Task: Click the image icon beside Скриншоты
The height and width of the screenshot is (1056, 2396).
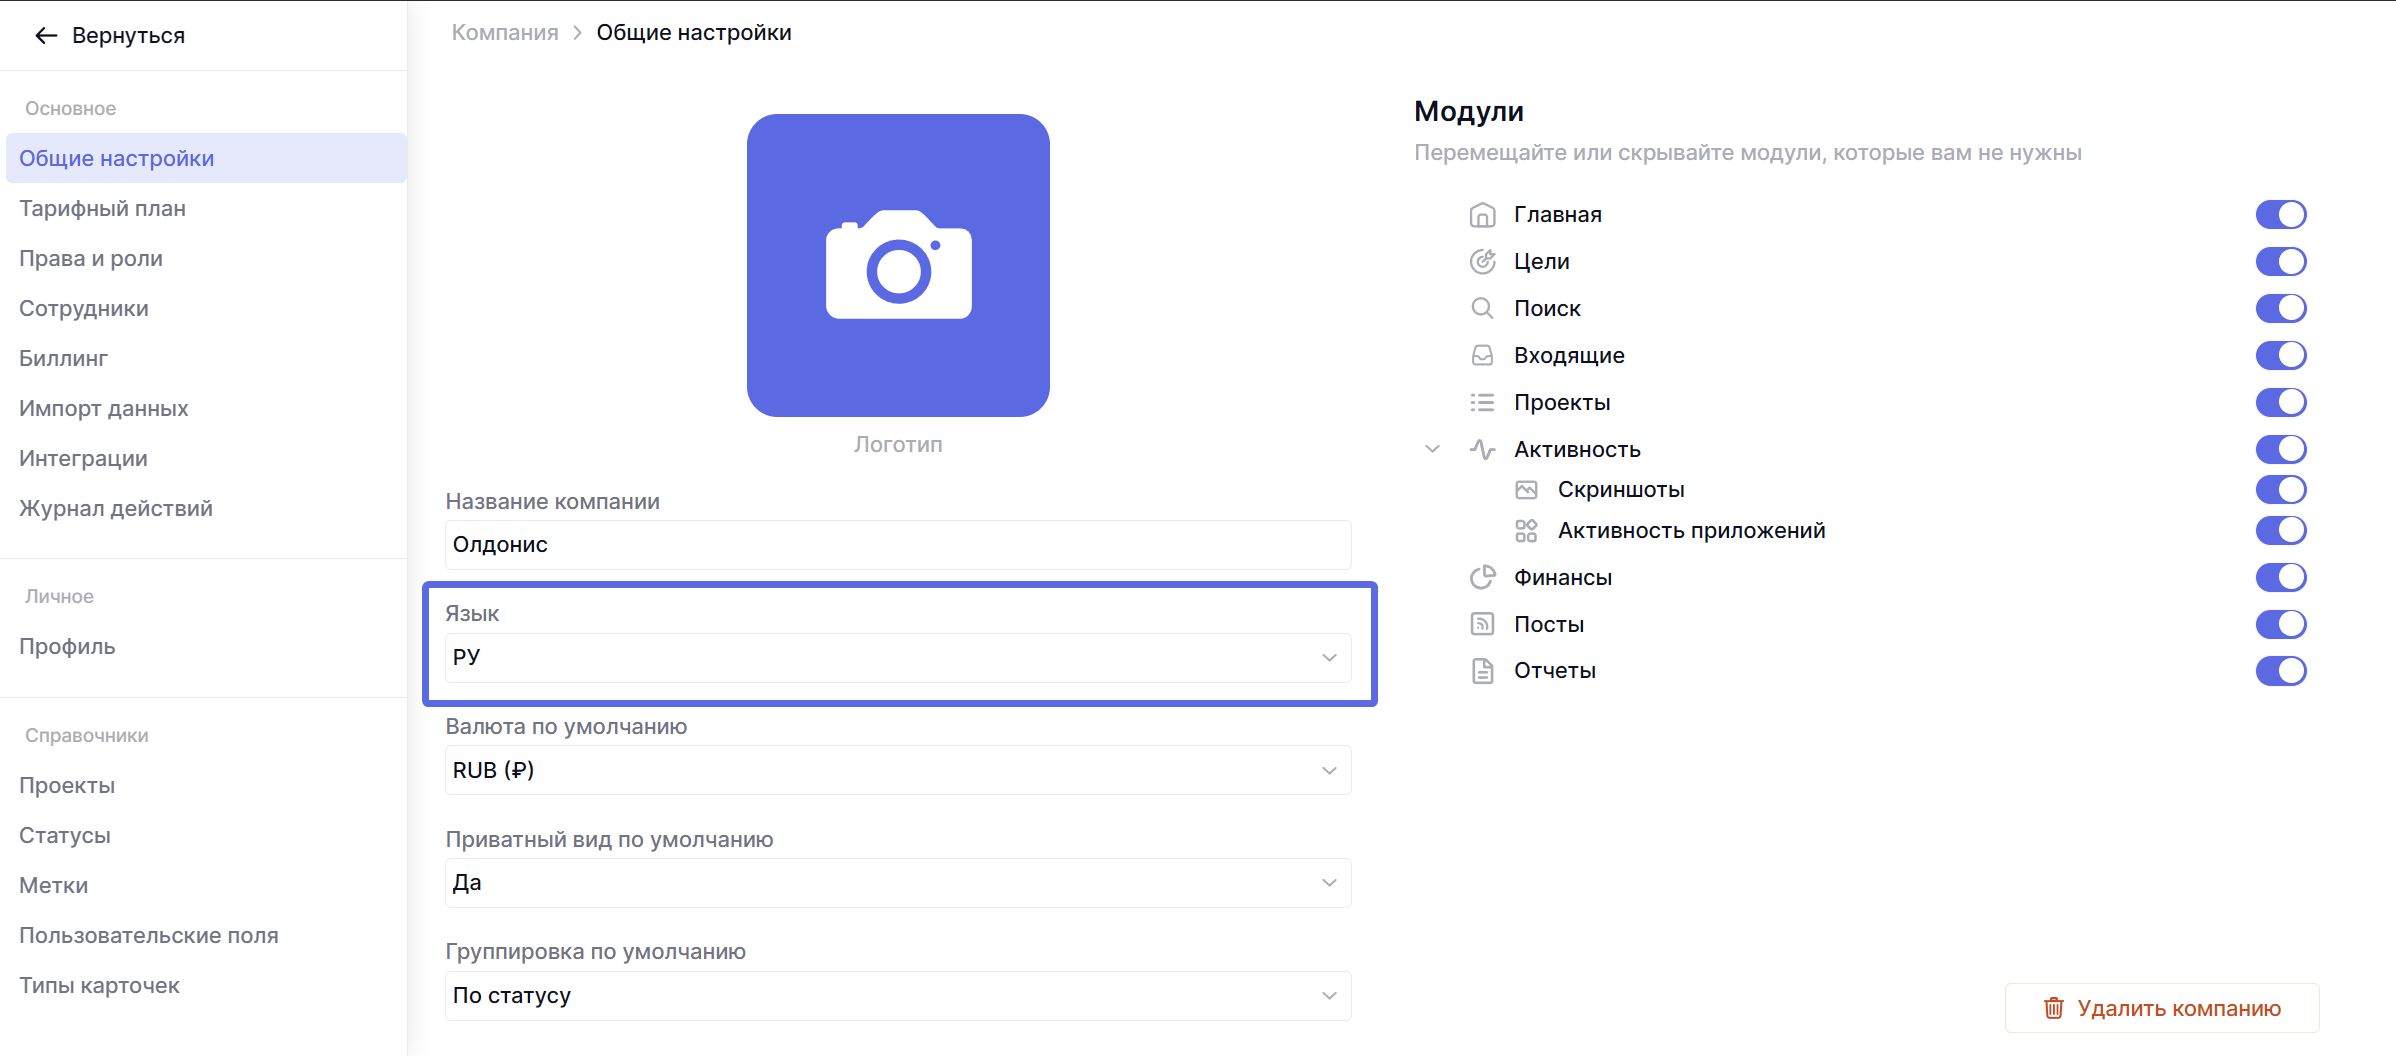Action: 1526,490
